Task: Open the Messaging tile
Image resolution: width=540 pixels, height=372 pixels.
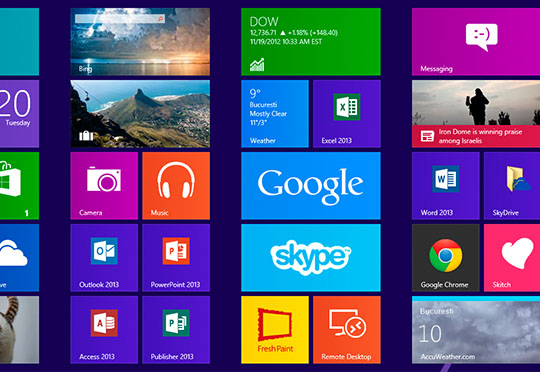Action: [476, 42]
